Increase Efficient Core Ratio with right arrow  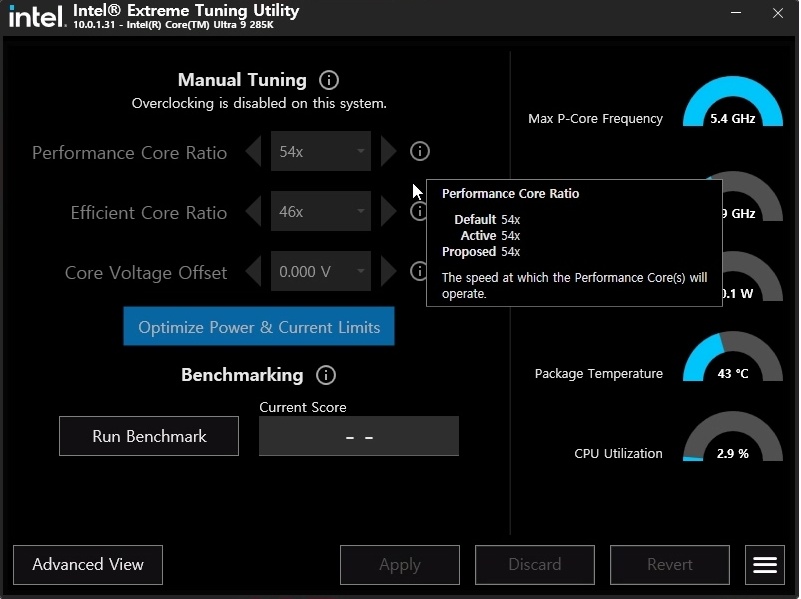tap(388, 211)
